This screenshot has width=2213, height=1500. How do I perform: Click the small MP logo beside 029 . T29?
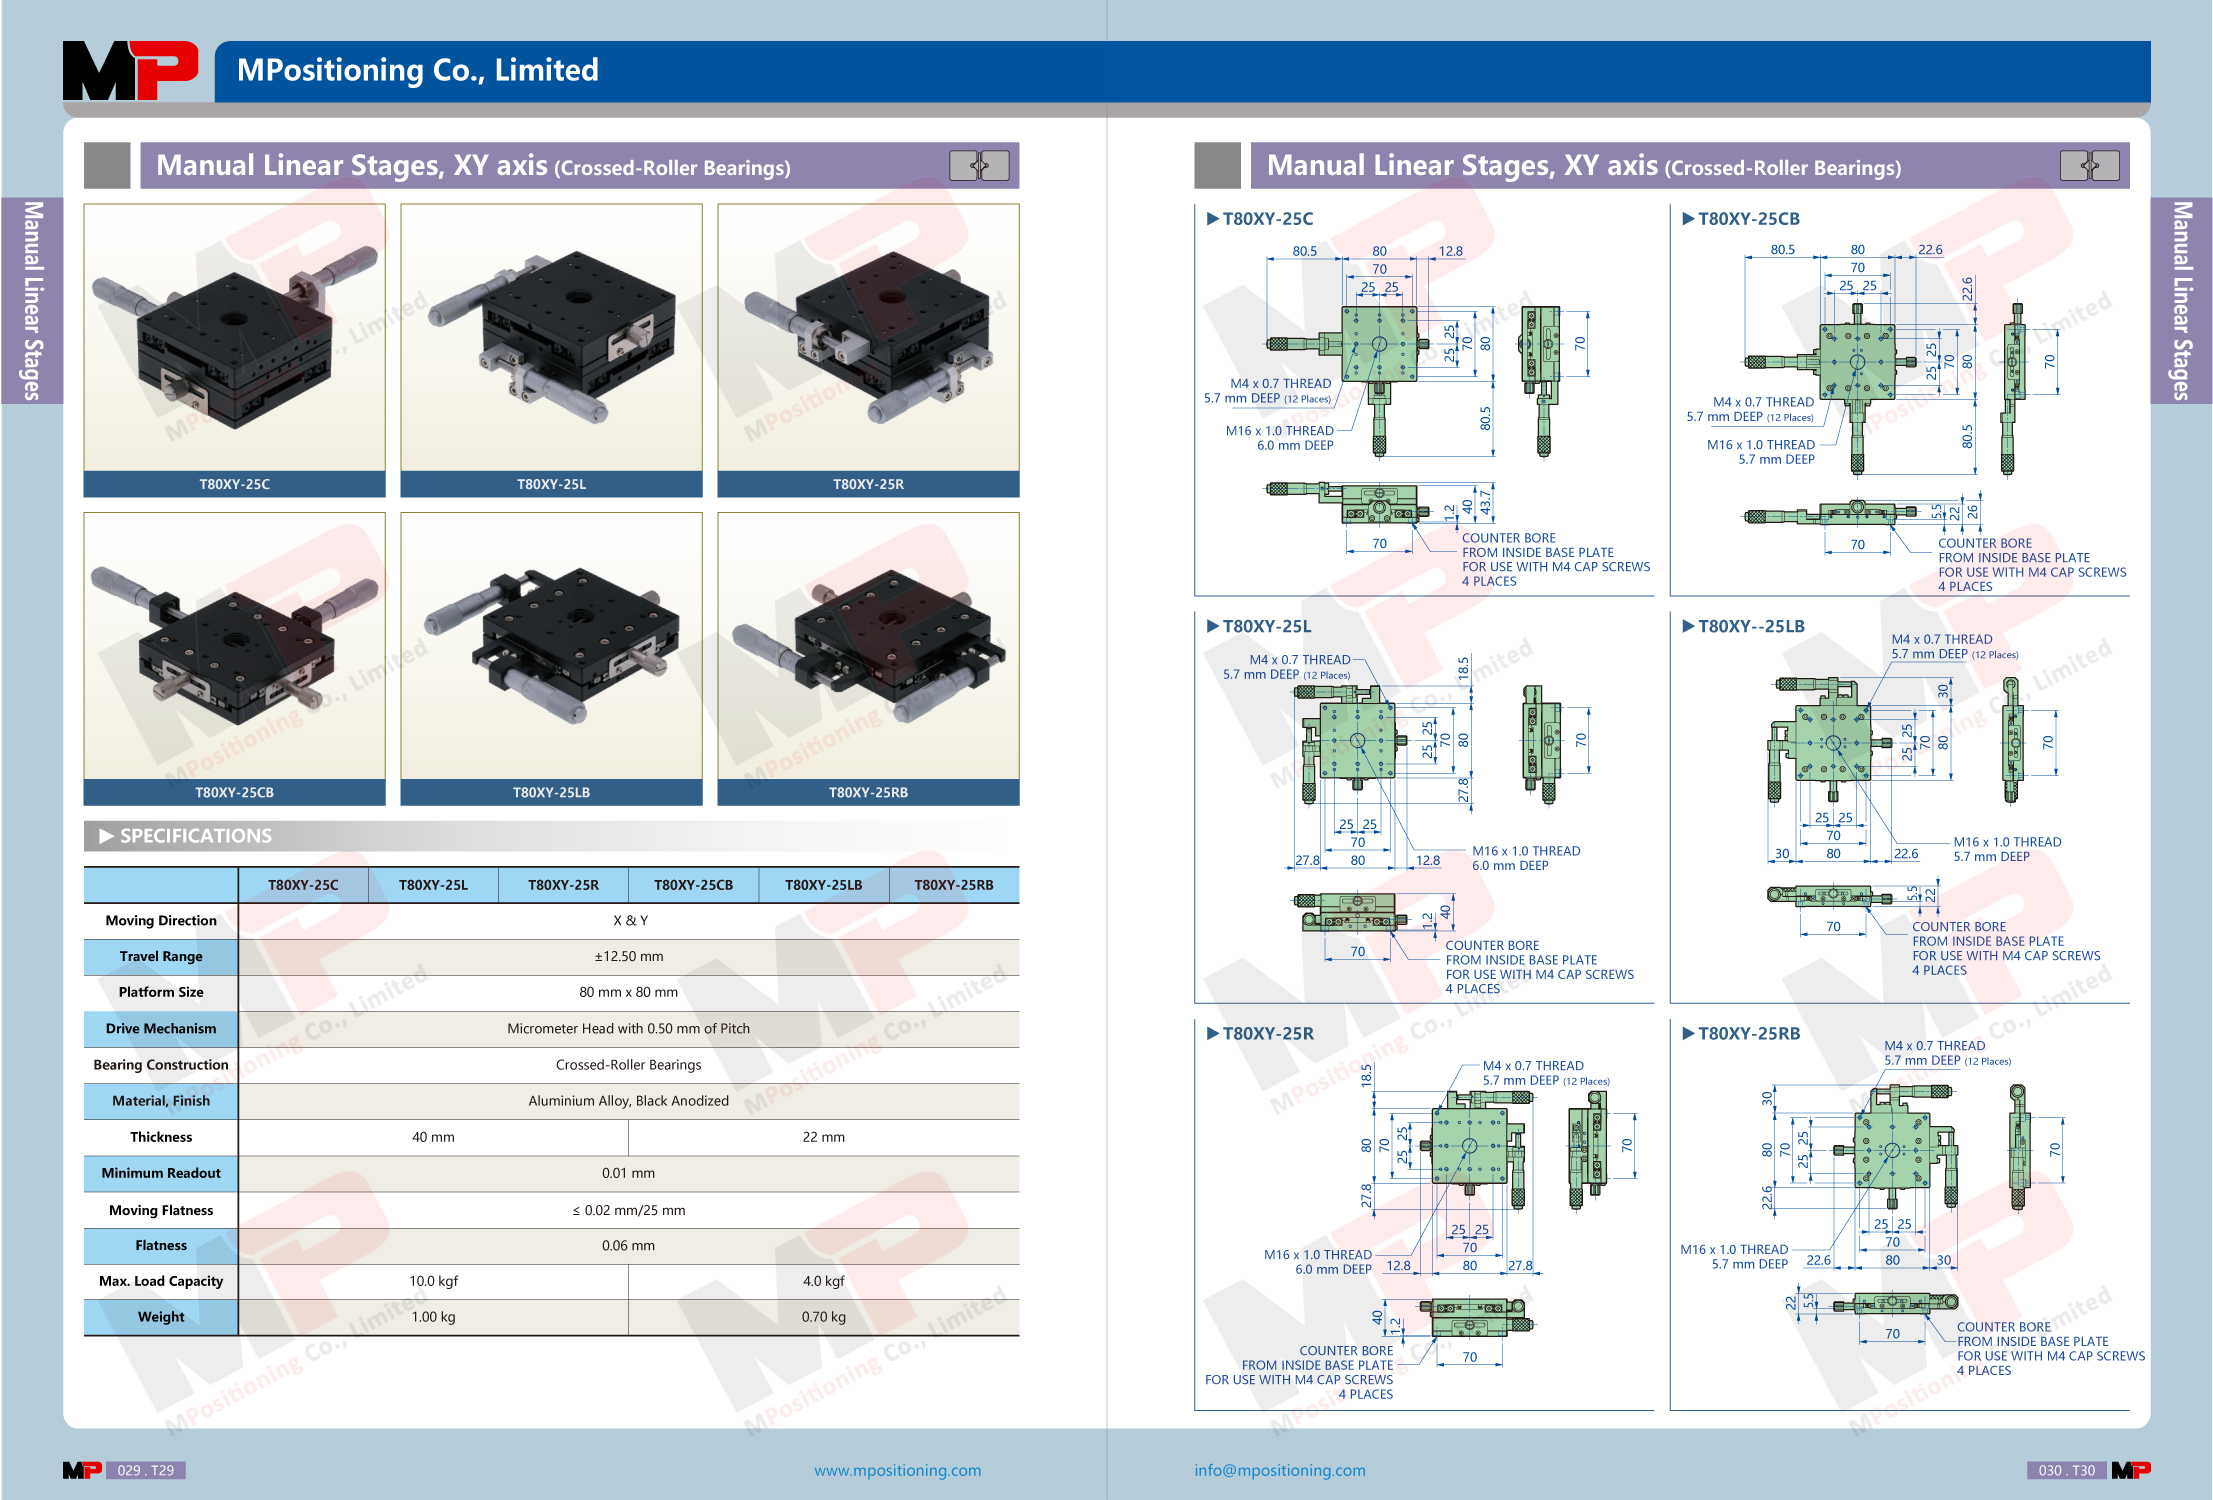(82, 1470)
